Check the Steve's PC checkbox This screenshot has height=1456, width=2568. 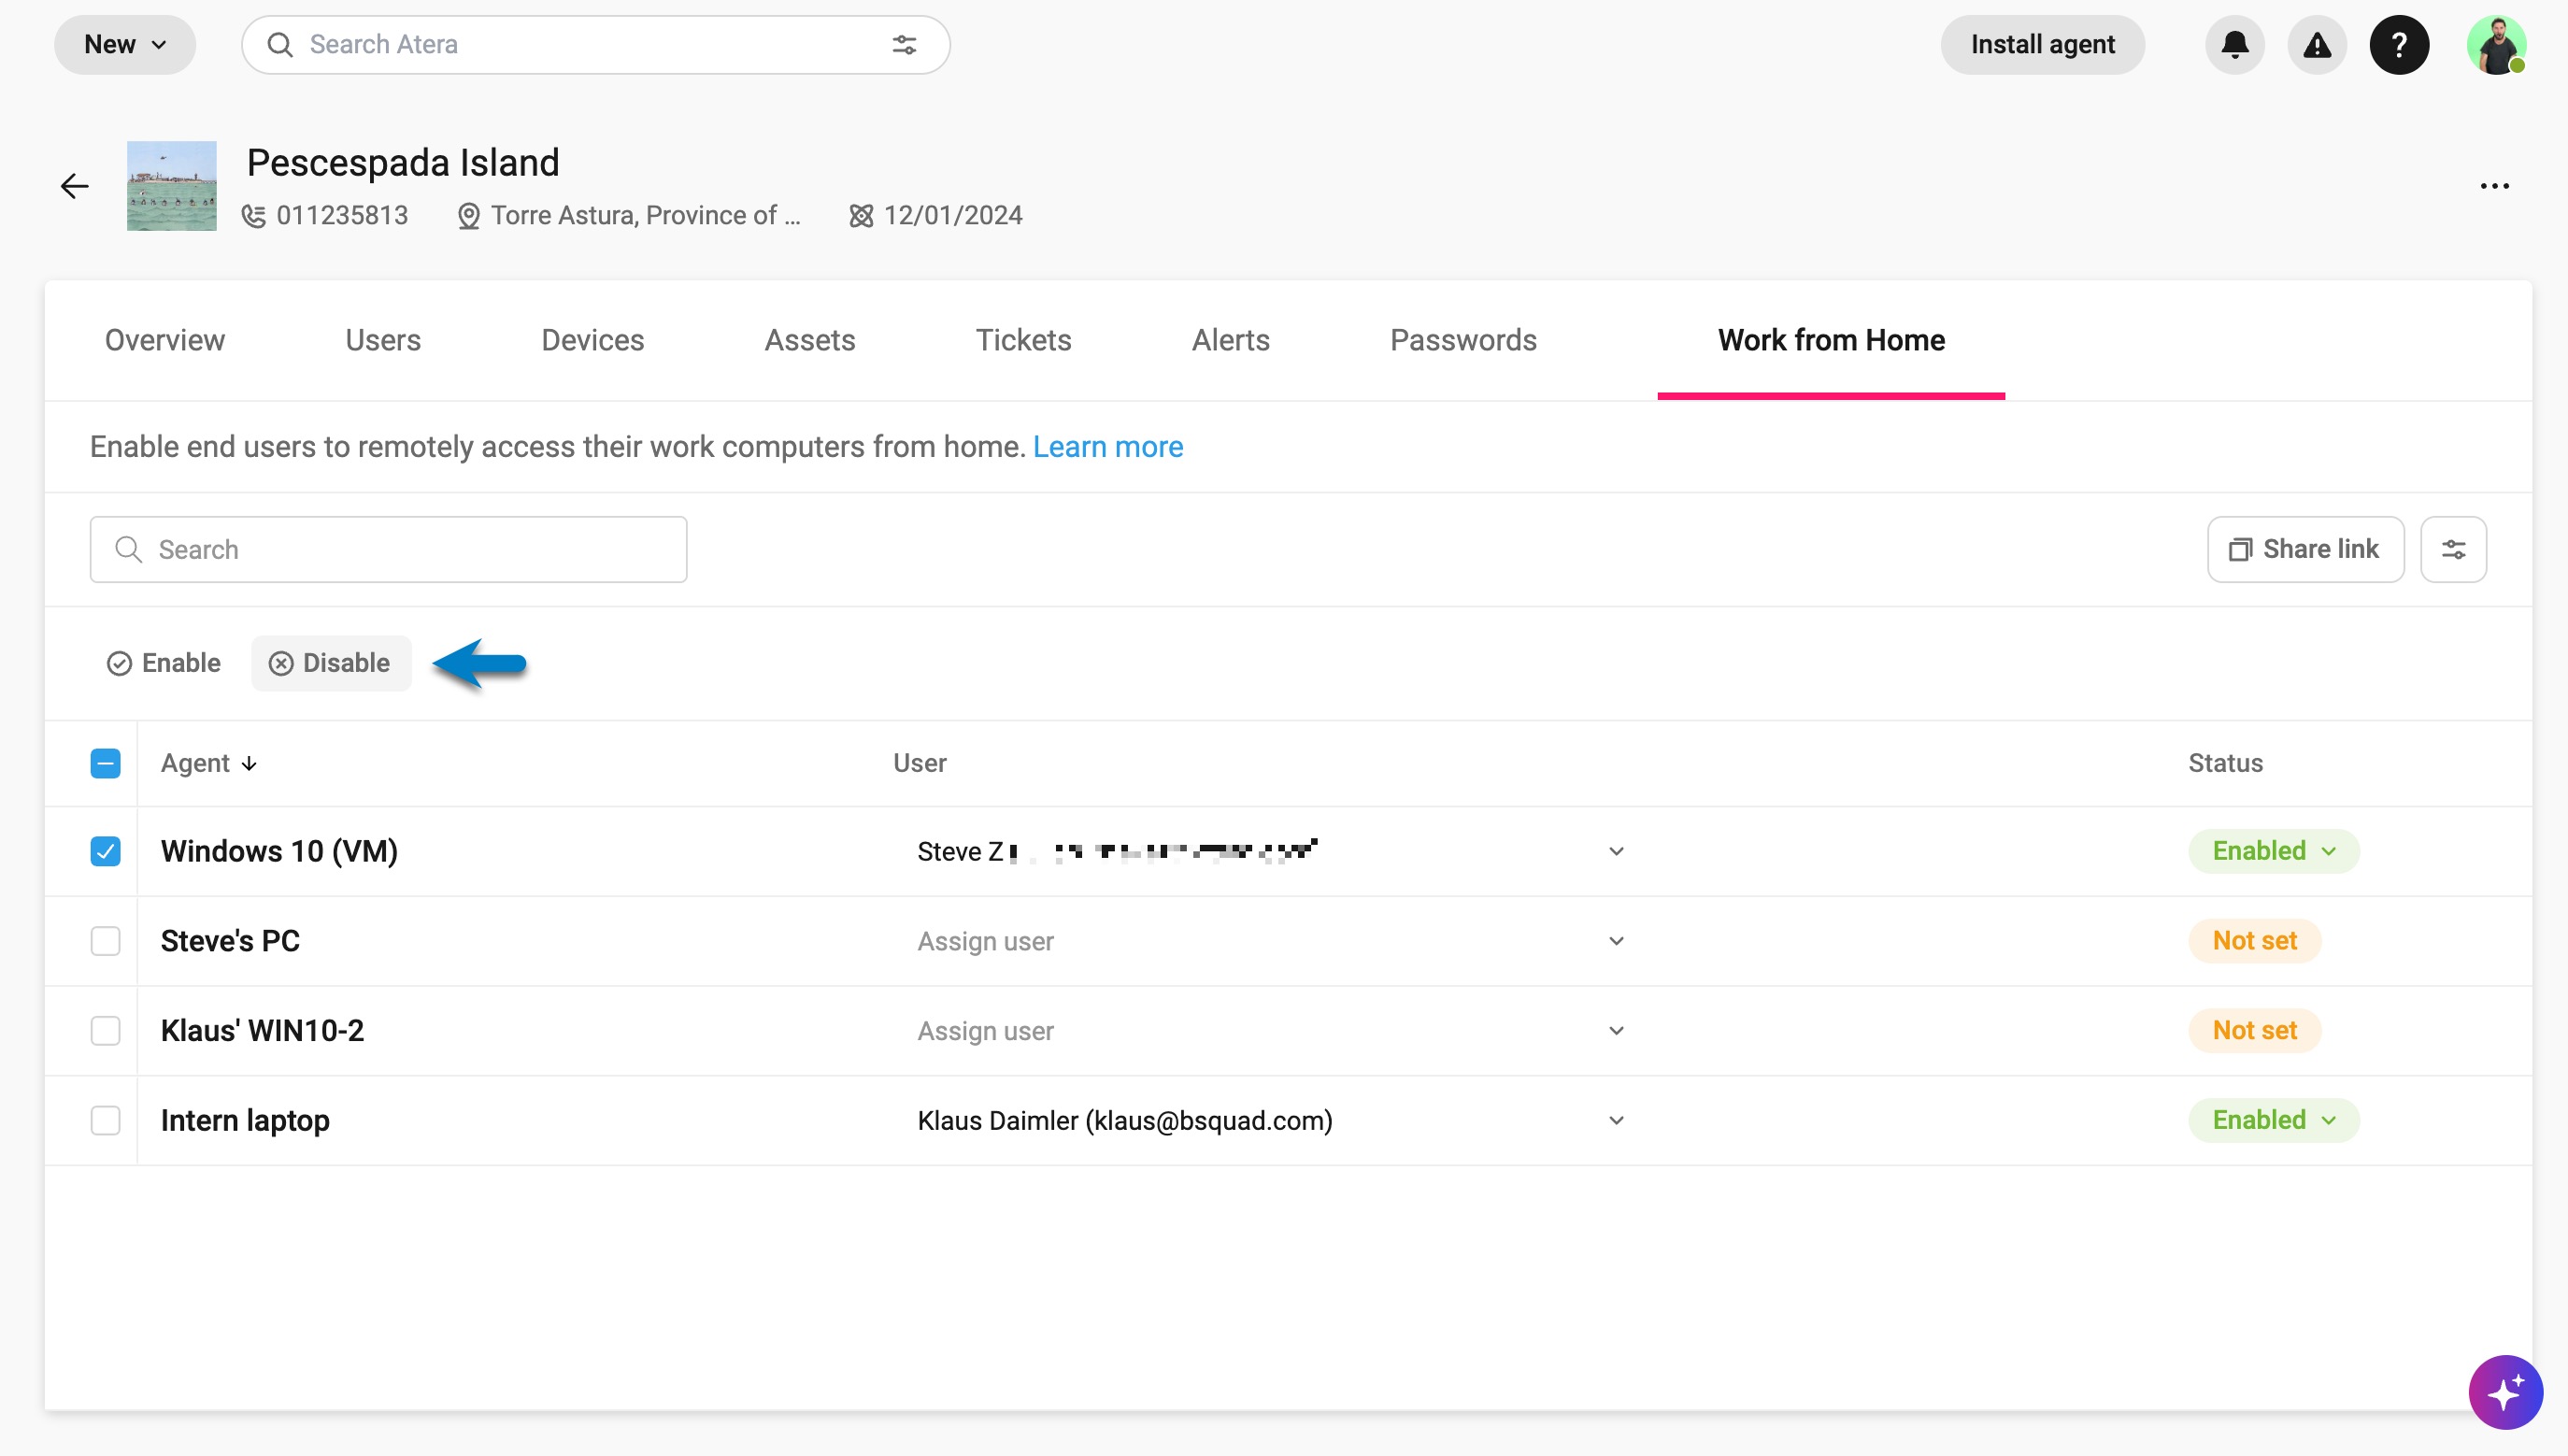click(105, 941)
